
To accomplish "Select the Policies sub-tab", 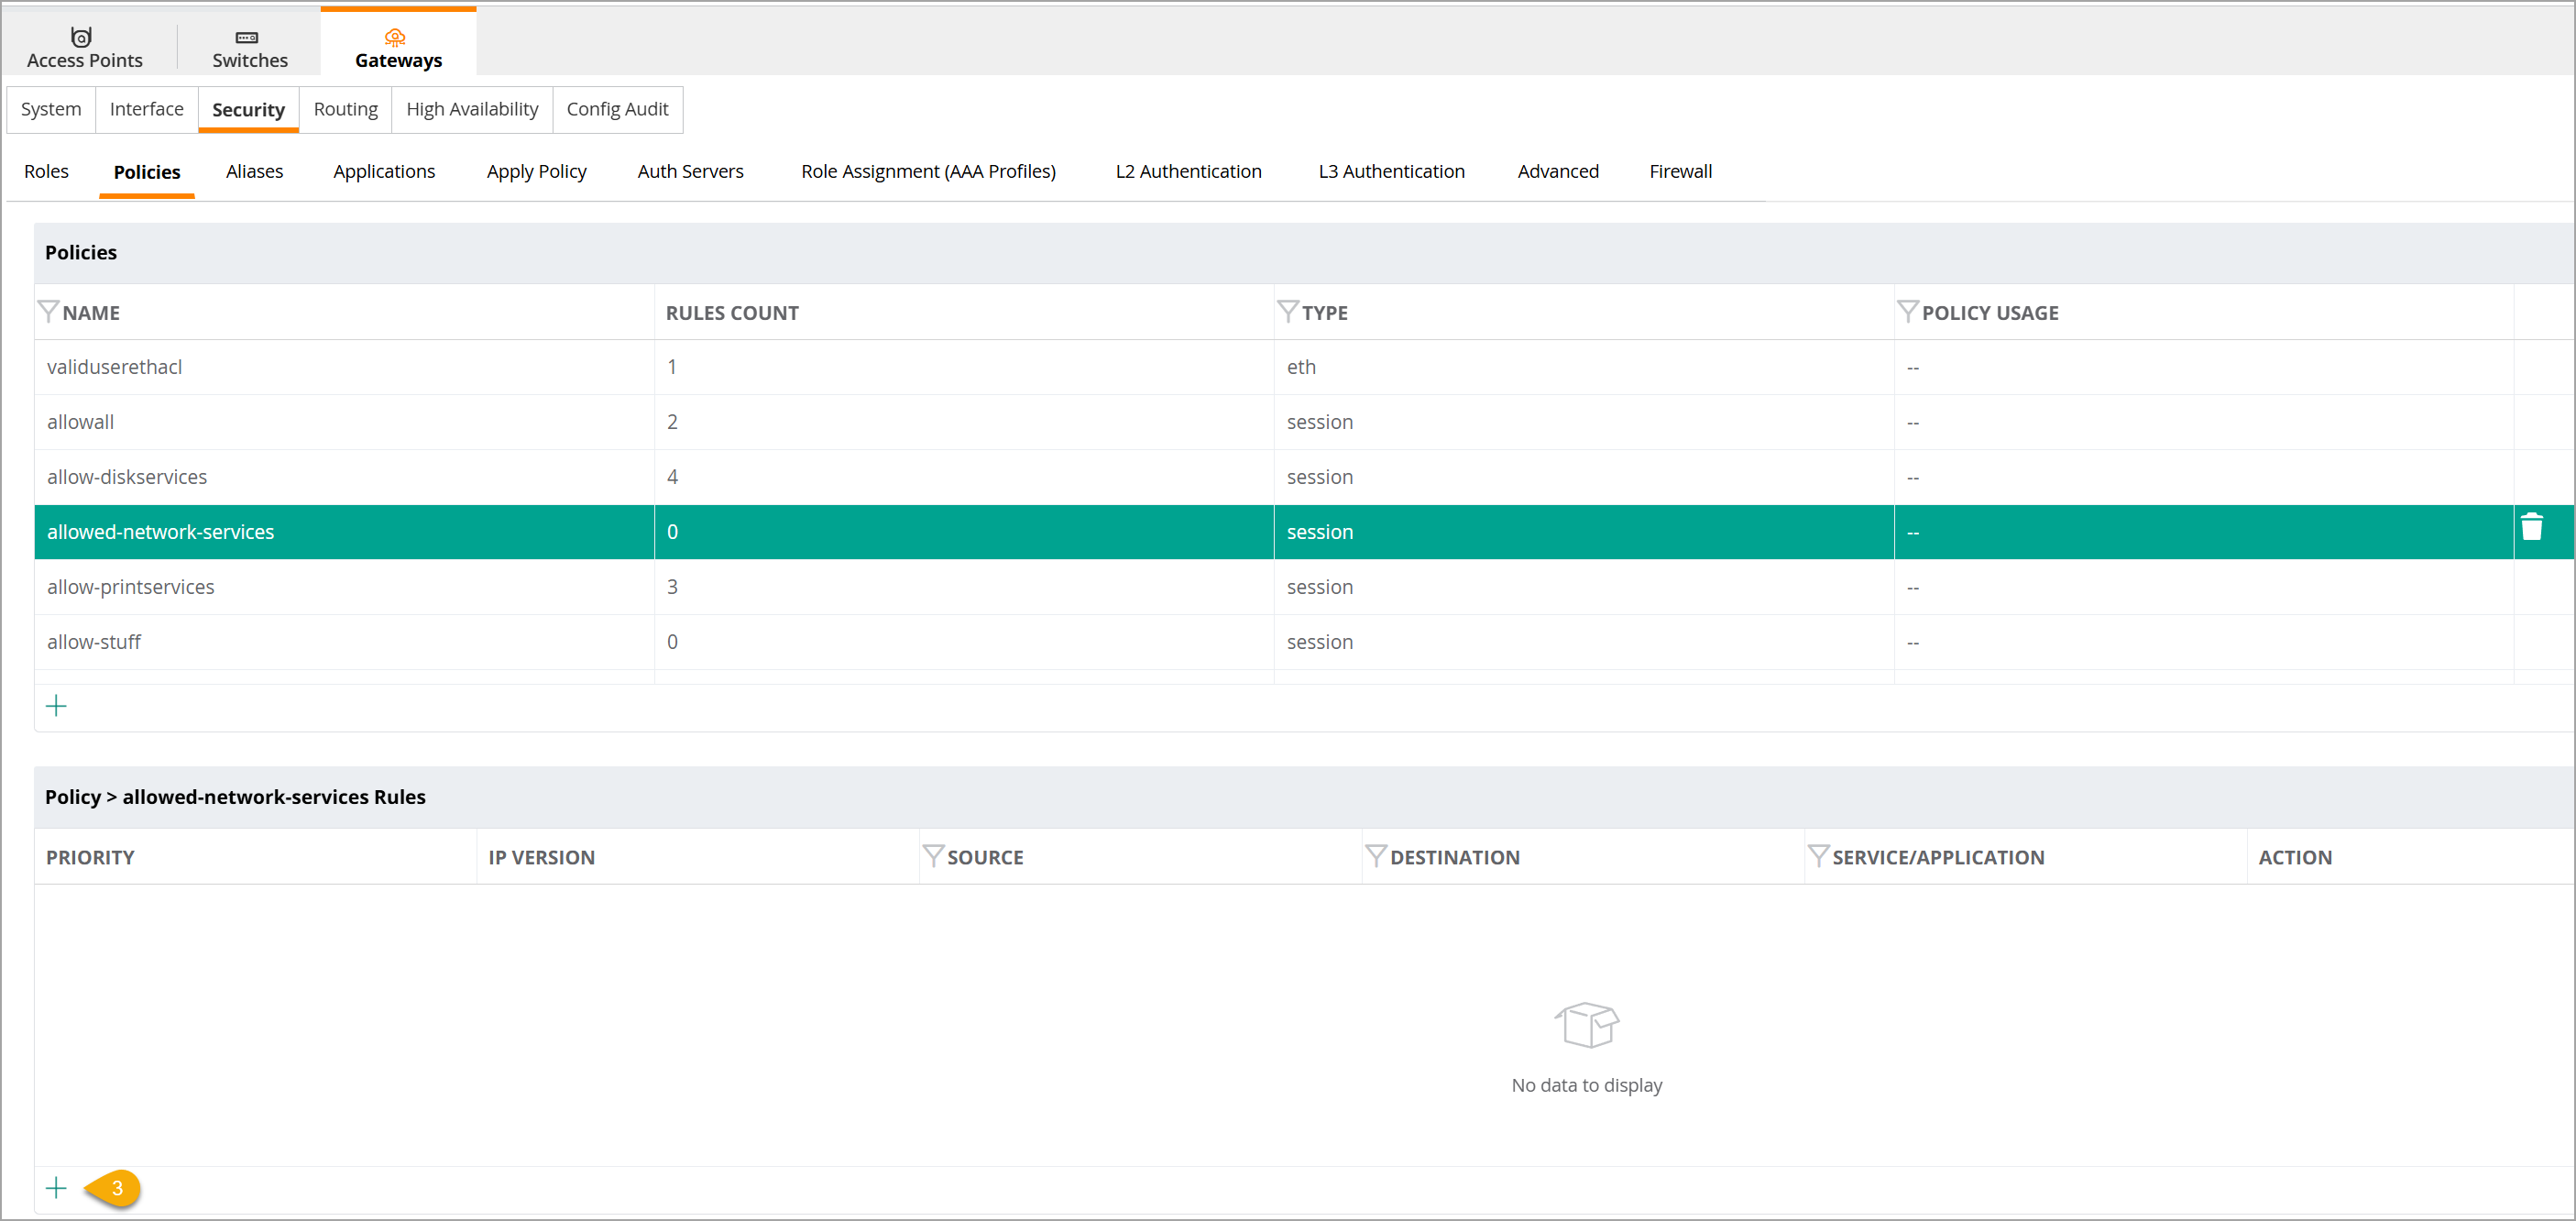I will coord(147,172).
